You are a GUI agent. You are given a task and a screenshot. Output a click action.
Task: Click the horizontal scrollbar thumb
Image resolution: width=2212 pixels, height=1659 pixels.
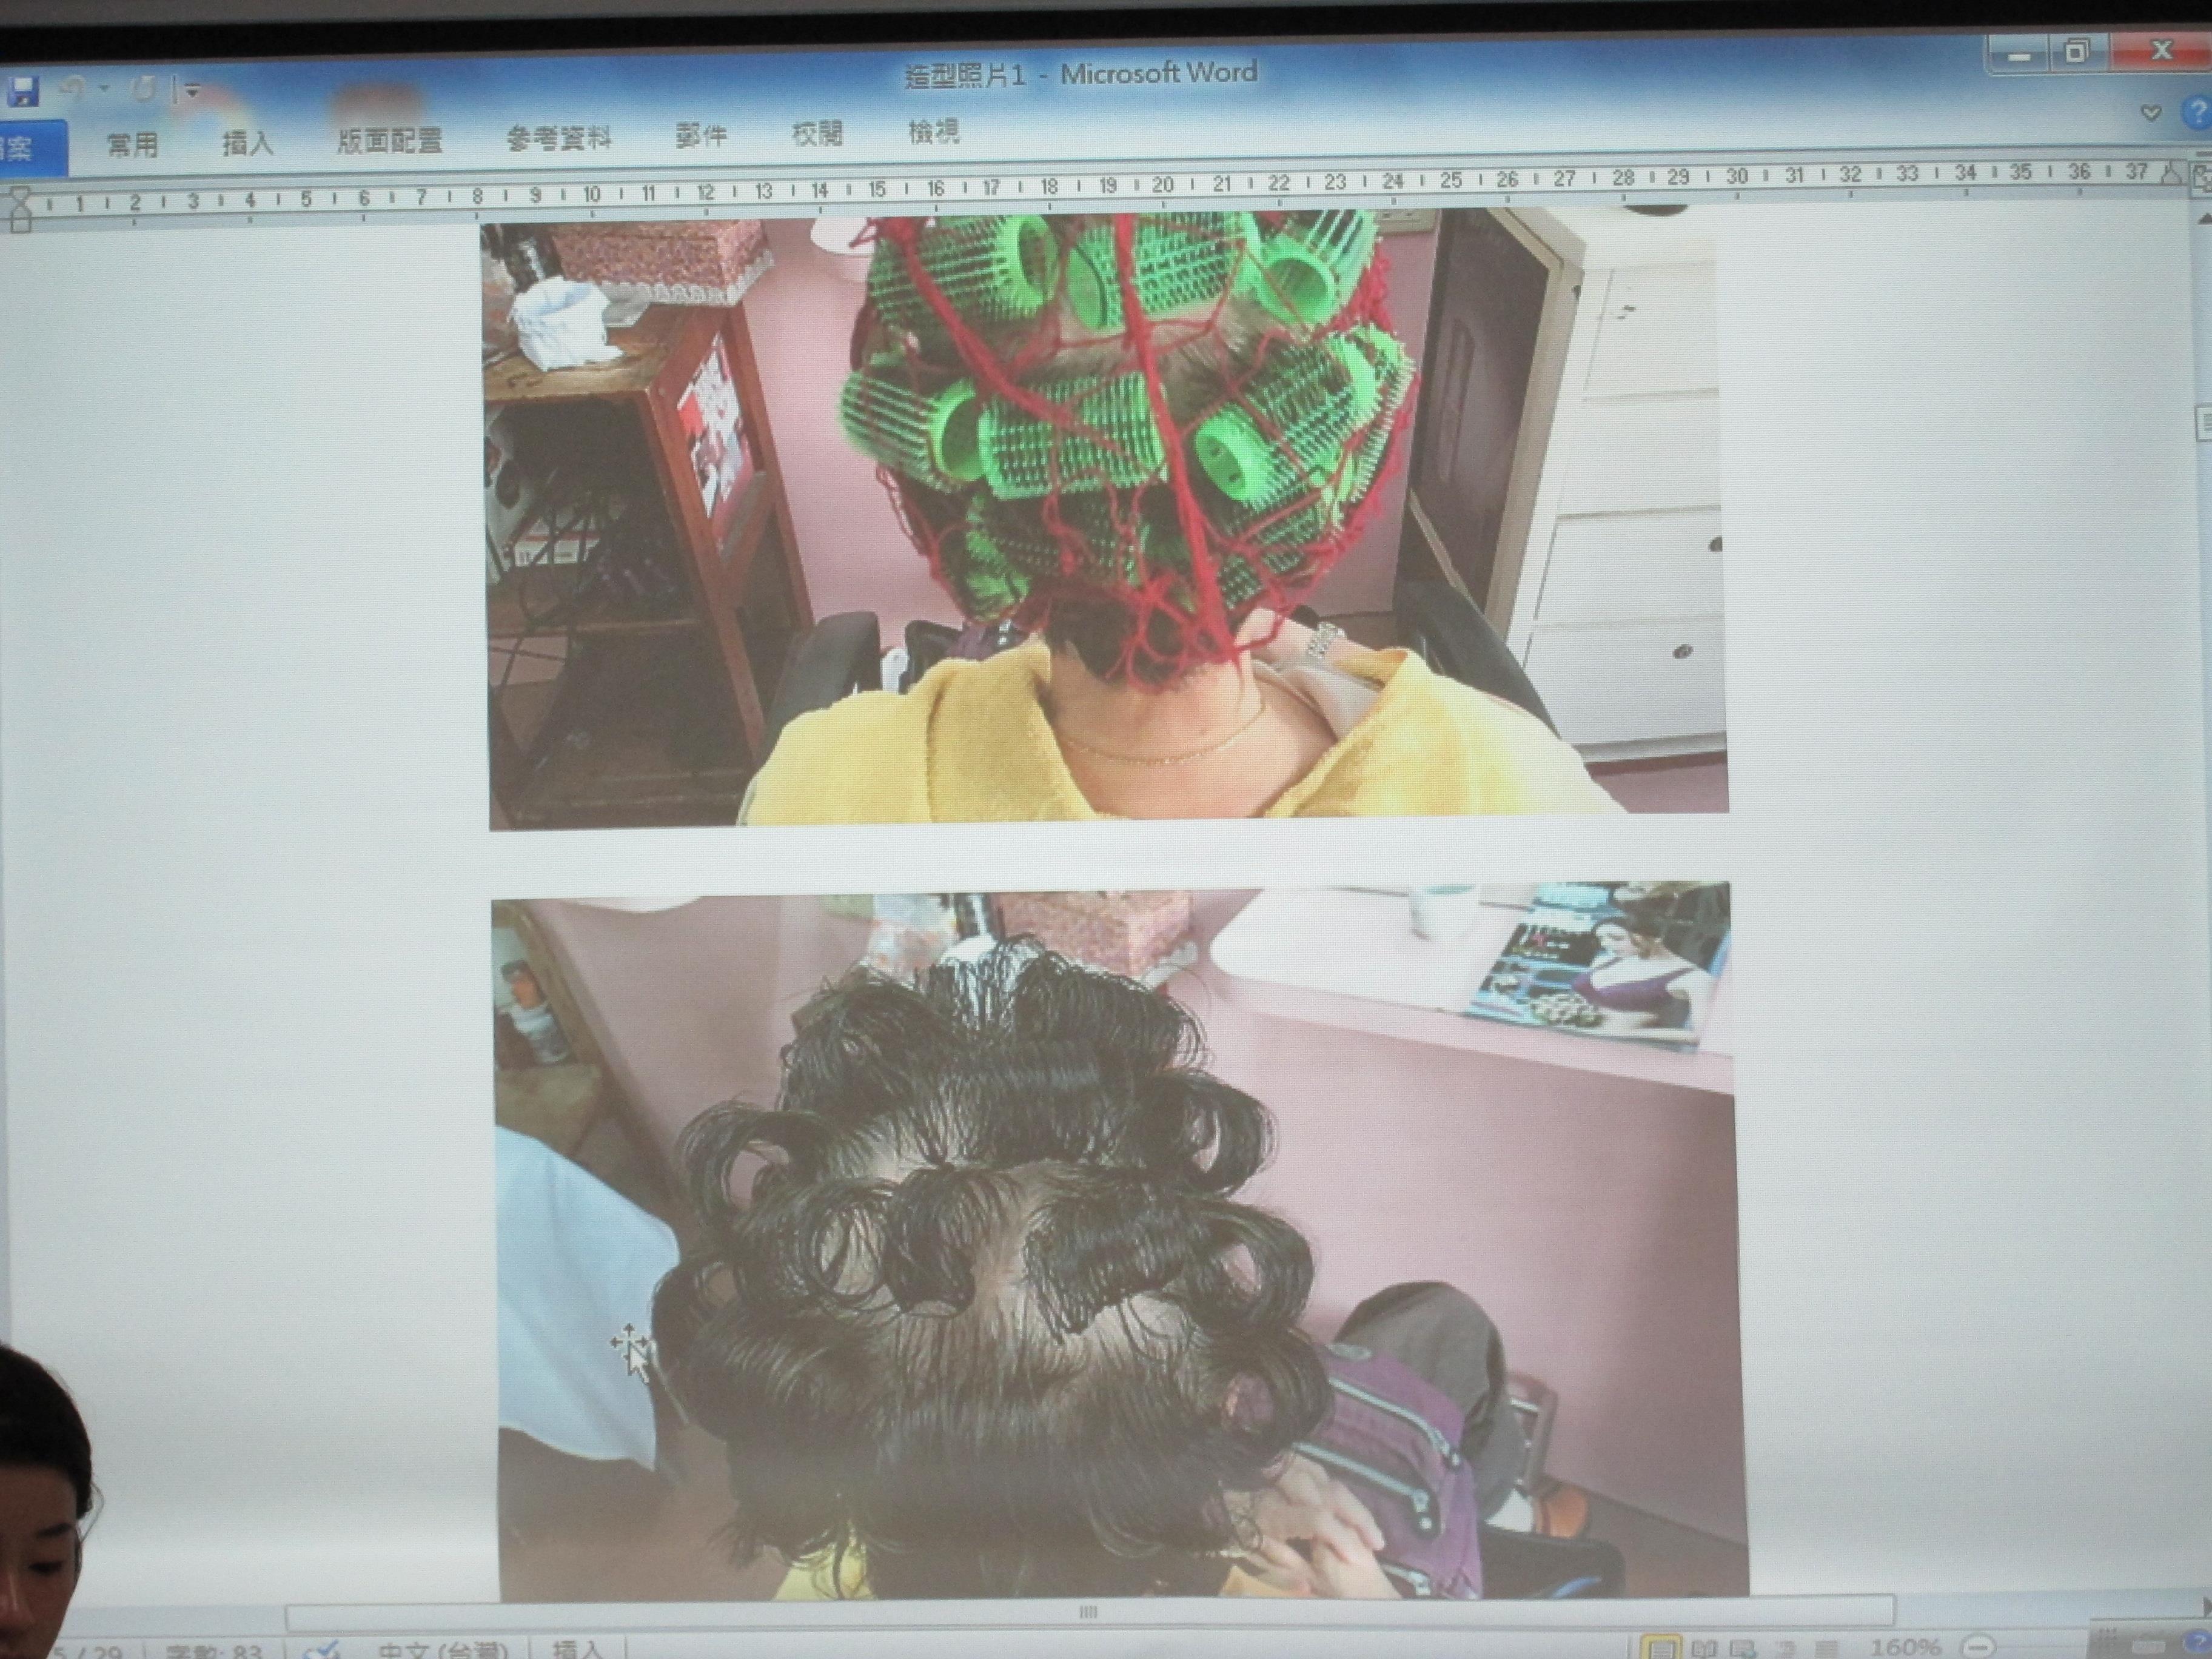click(x=1089, y=1612)
